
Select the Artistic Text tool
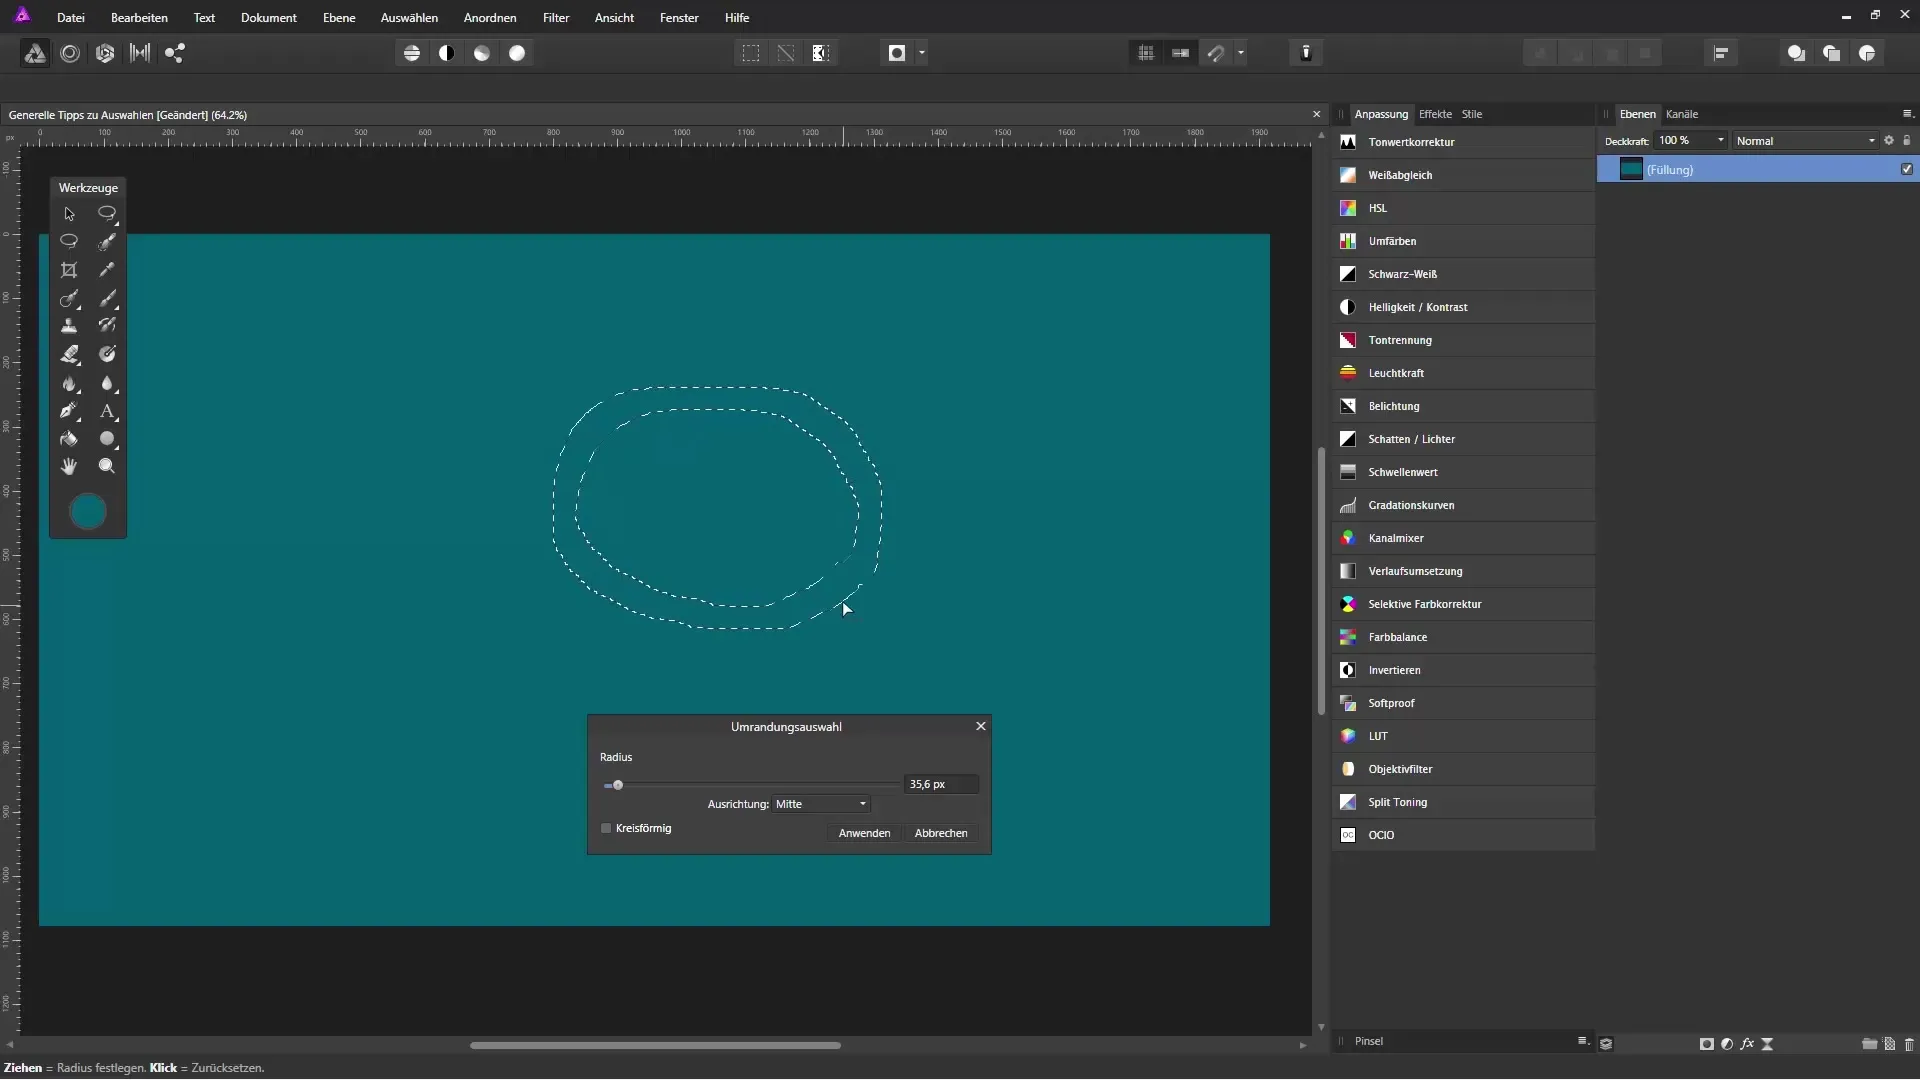pyautogui.click(x=107, y=411)
